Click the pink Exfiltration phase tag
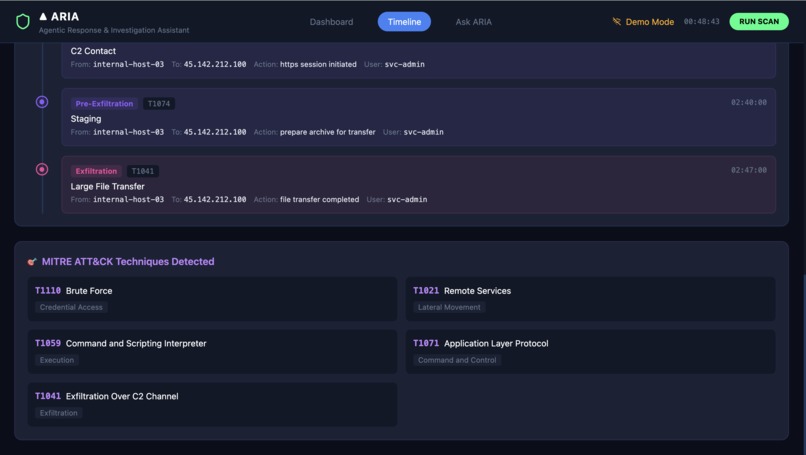806x455 pixels. [96, 171]
